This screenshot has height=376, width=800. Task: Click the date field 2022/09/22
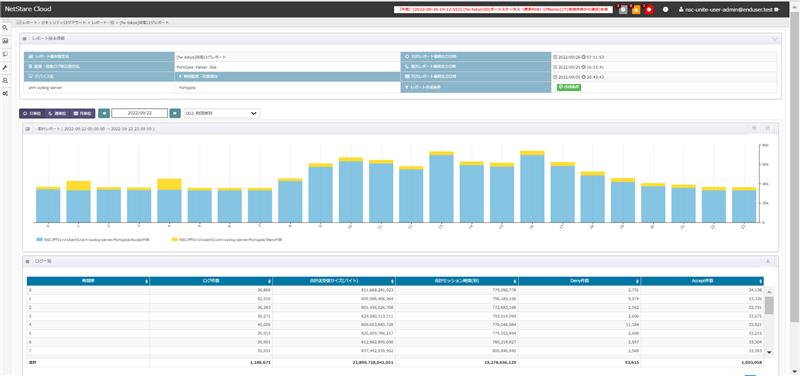(x=140, y=113)
